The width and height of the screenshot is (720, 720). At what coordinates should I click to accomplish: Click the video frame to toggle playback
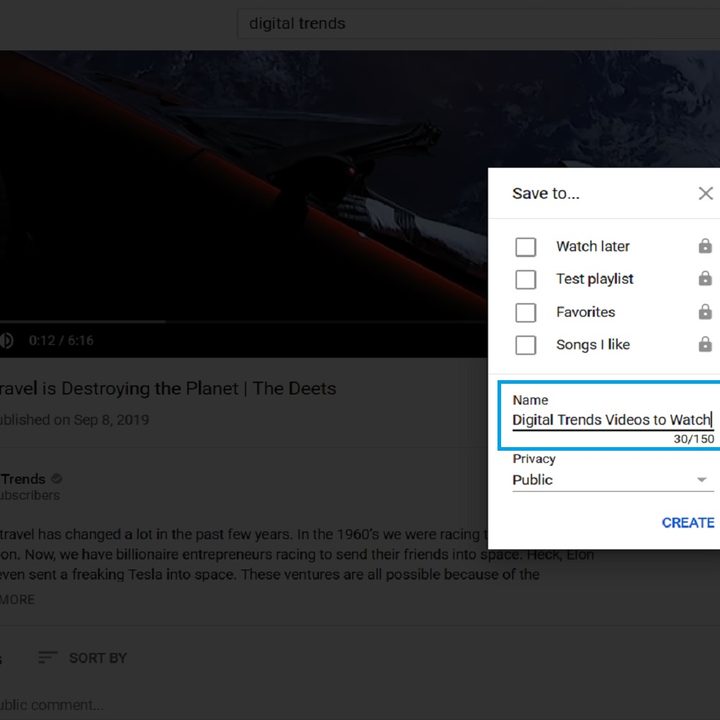click(x=243, y=184)
